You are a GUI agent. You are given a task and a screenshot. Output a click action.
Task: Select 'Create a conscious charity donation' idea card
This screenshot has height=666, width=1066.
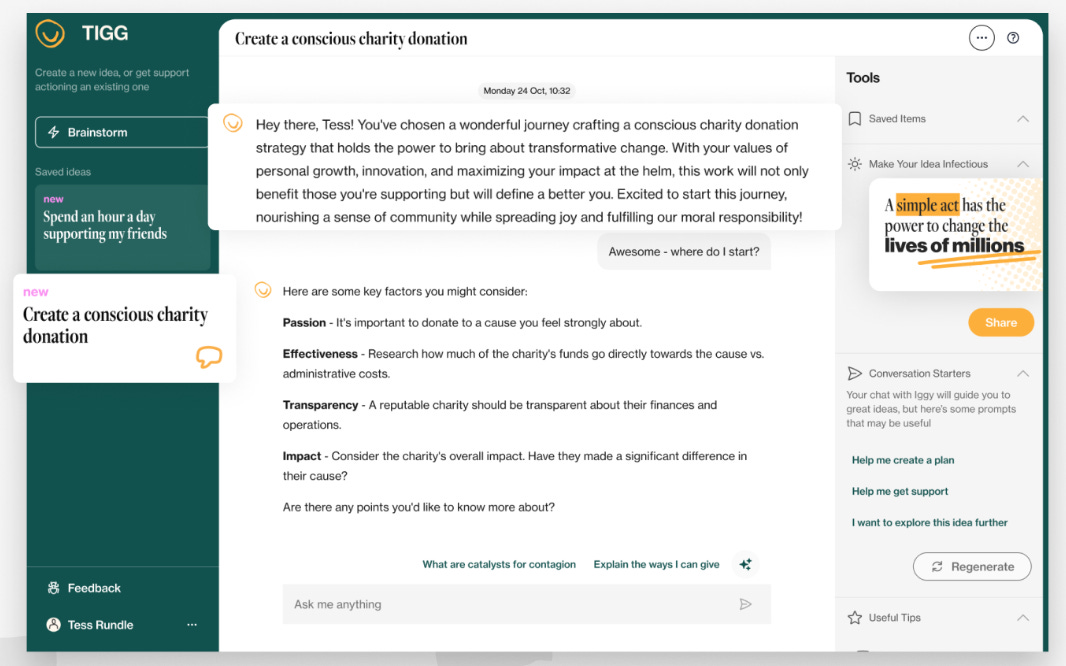tap(124, 328)
